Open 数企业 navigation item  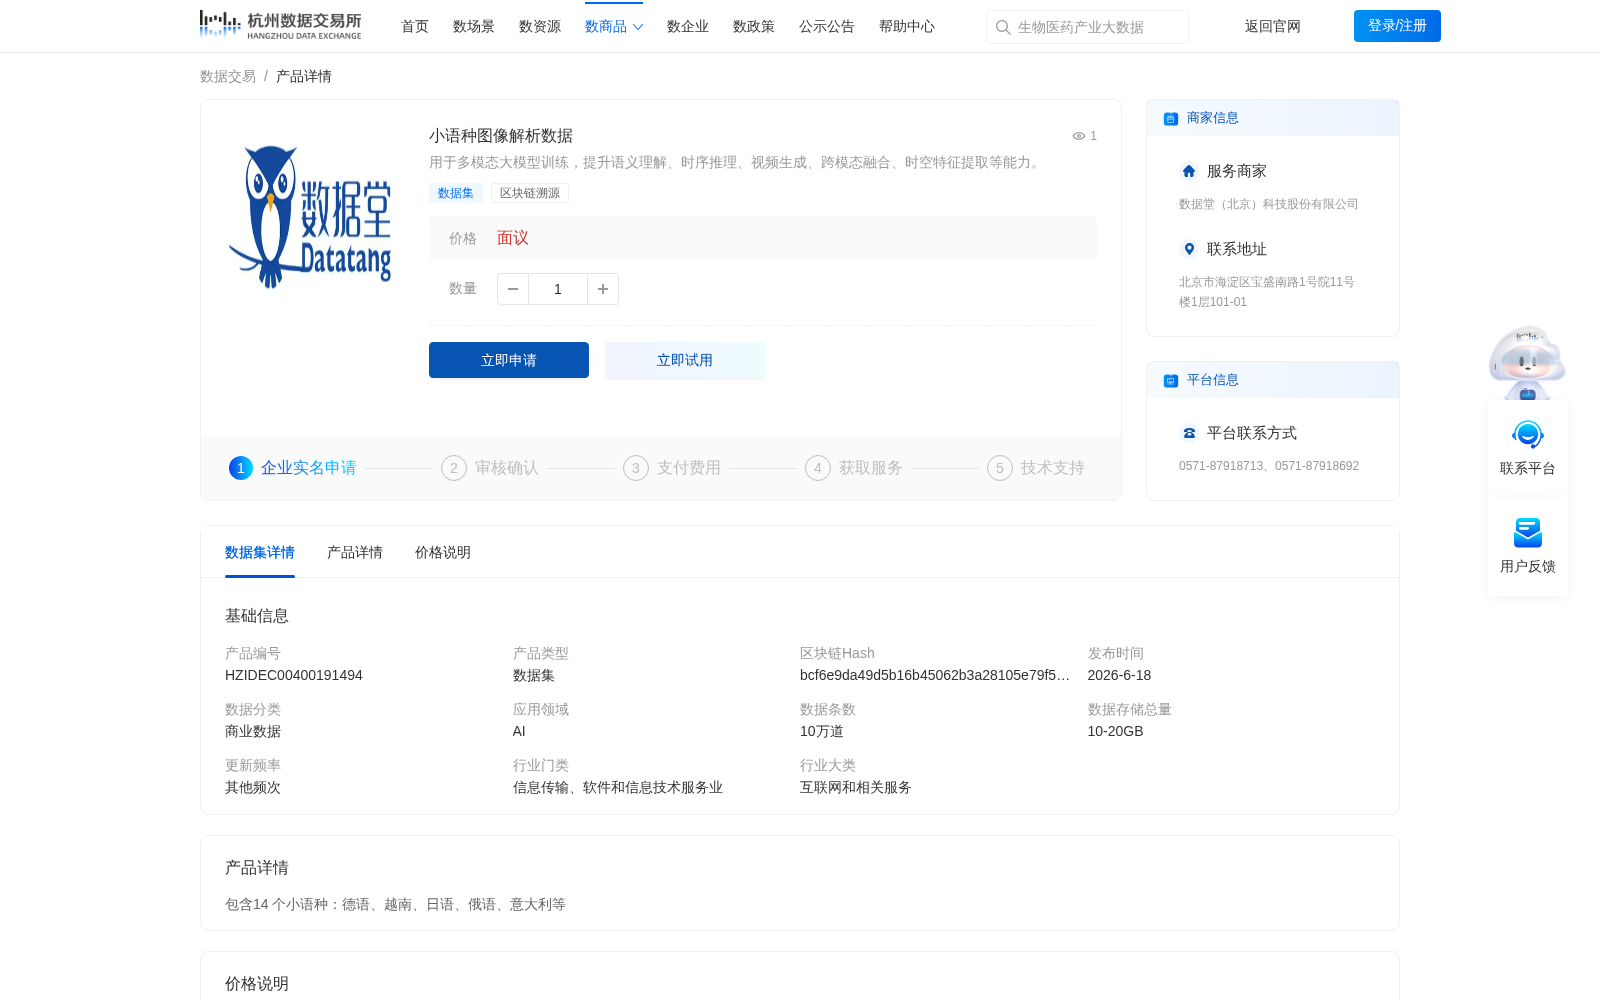(688, 27)
